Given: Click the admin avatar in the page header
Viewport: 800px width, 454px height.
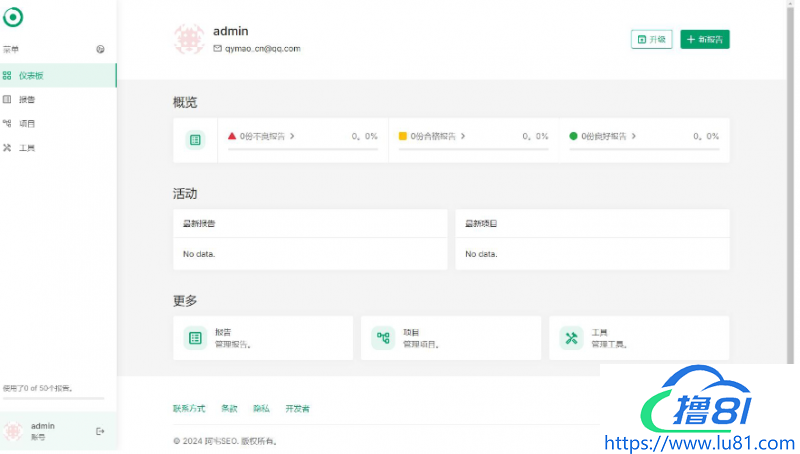Looking at the screenshot, I should pos(189,39).
